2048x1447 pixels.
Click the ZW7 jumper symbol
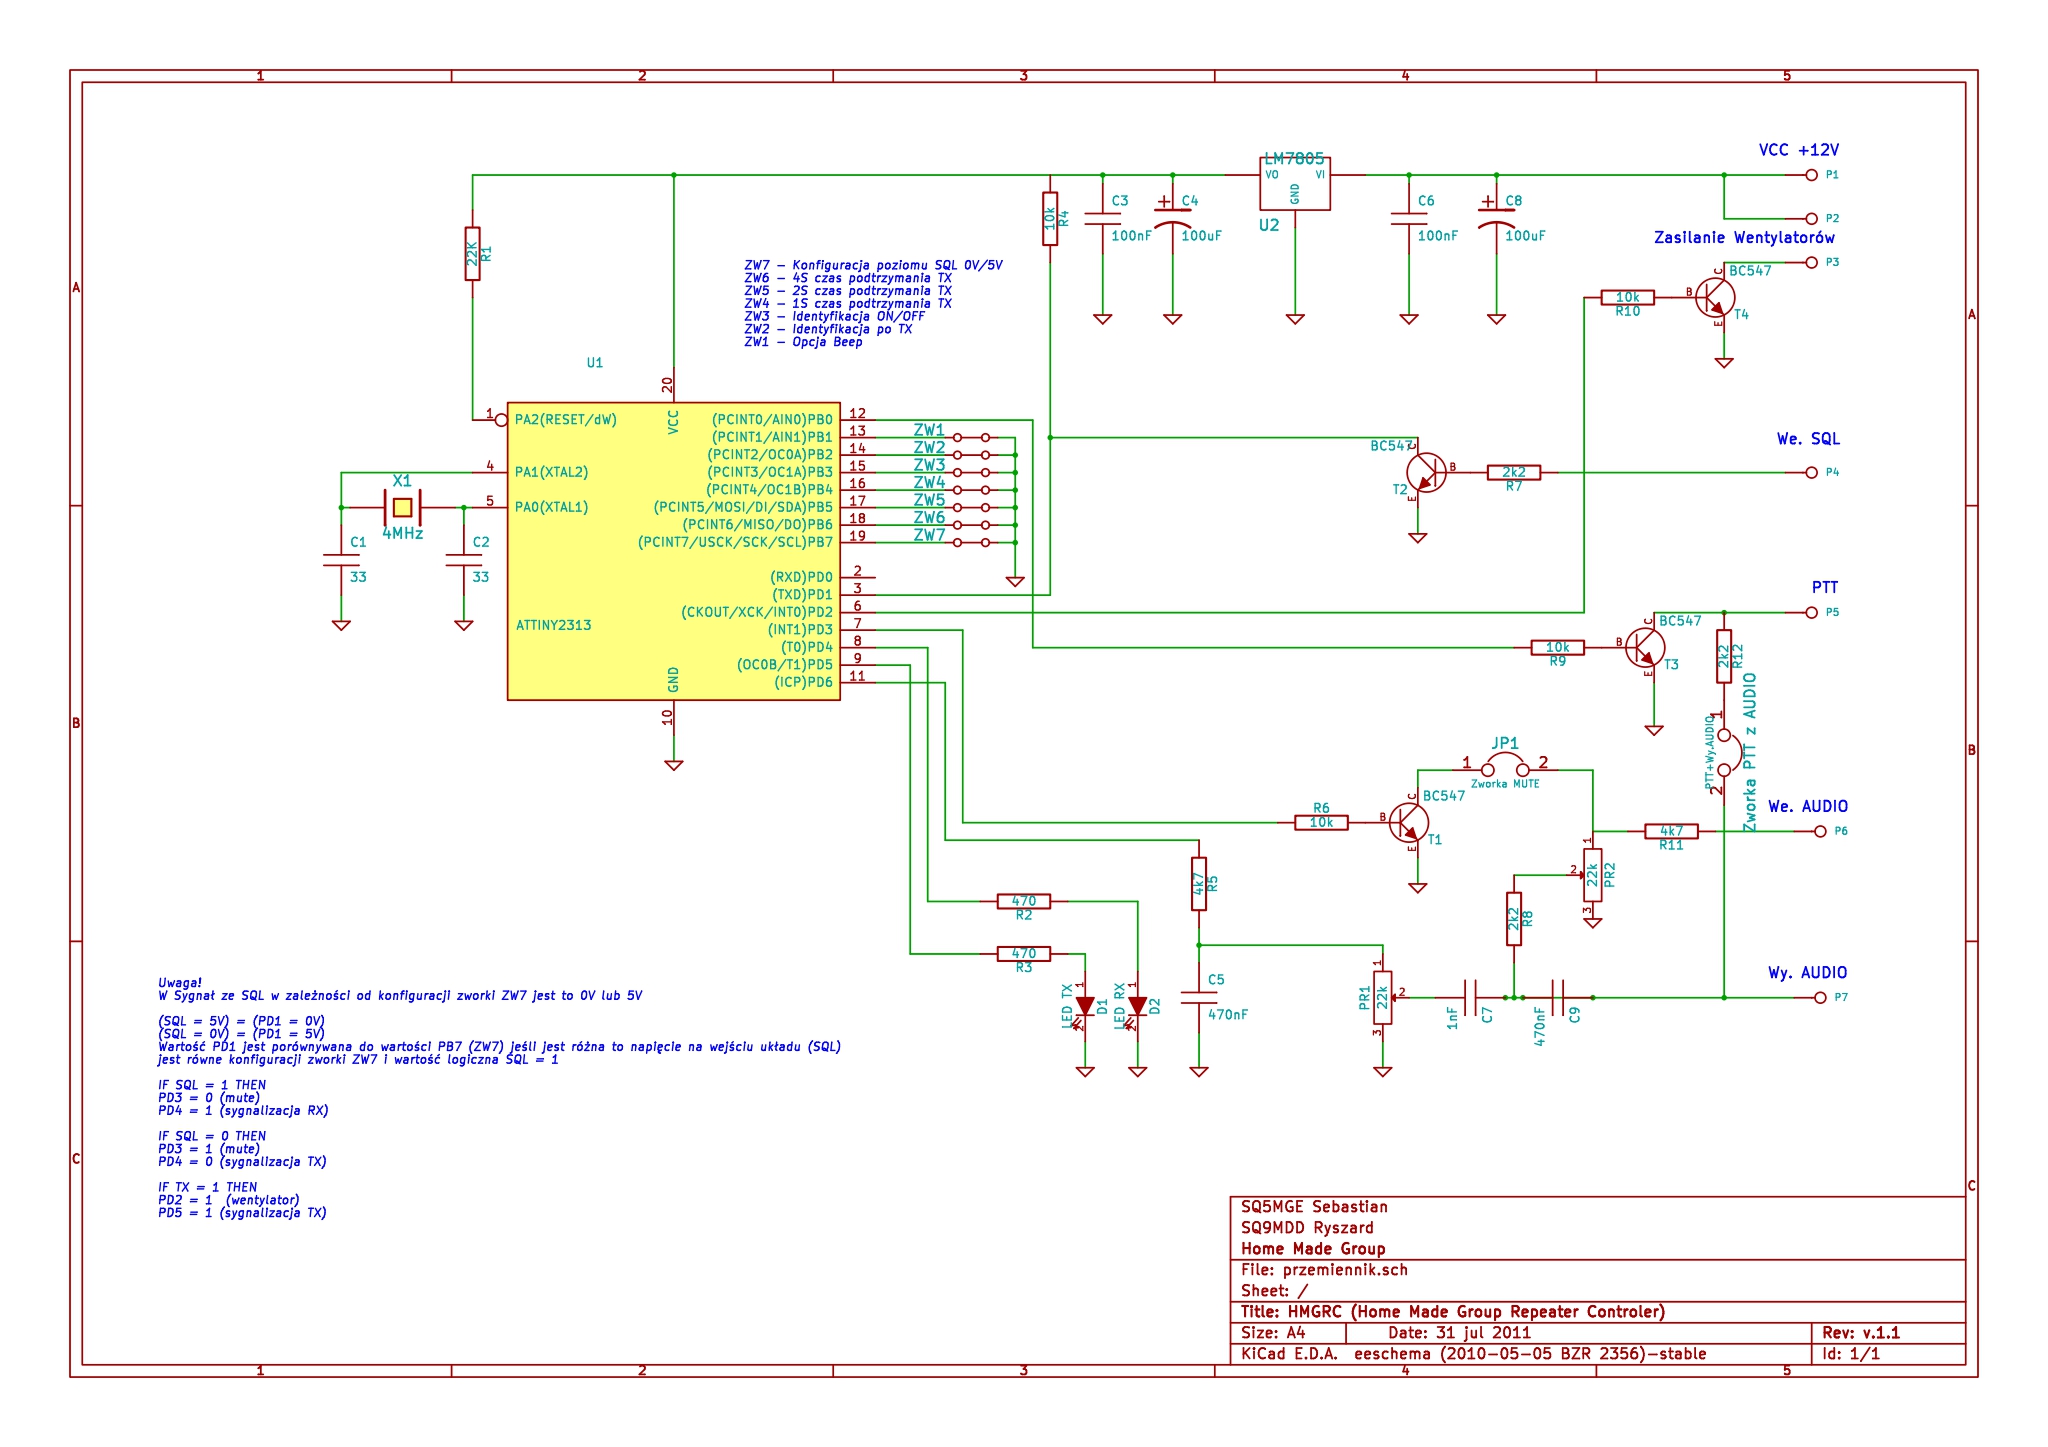point(971,542)
